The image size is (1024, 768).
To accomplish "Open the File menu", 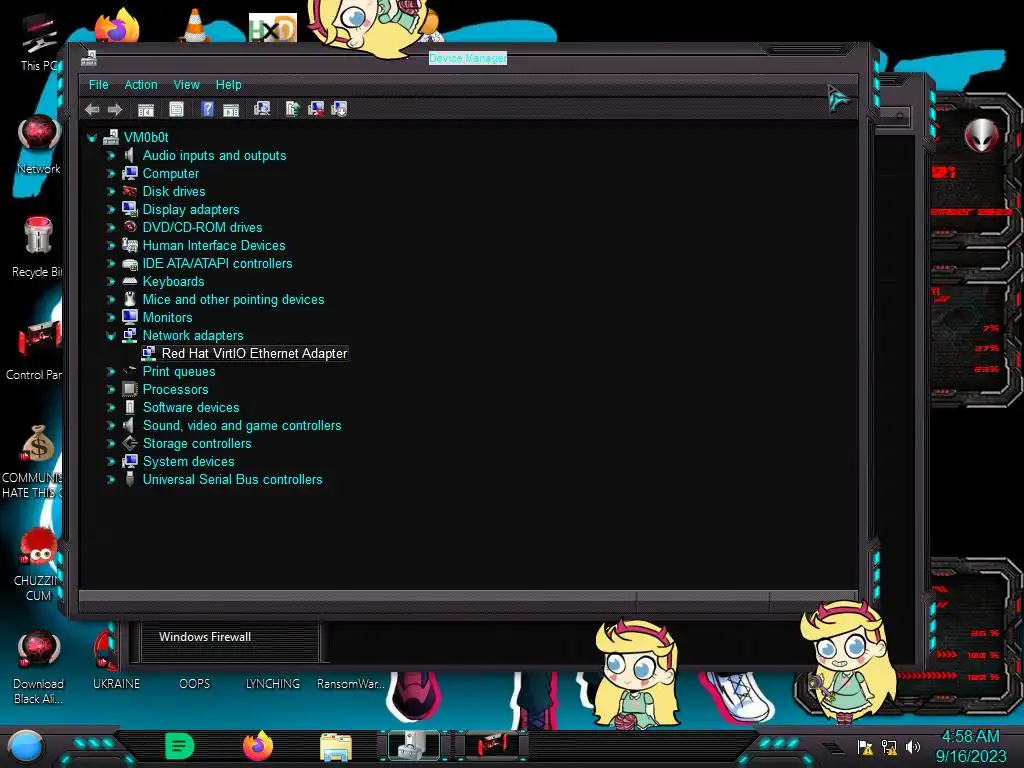I will 99,85.
